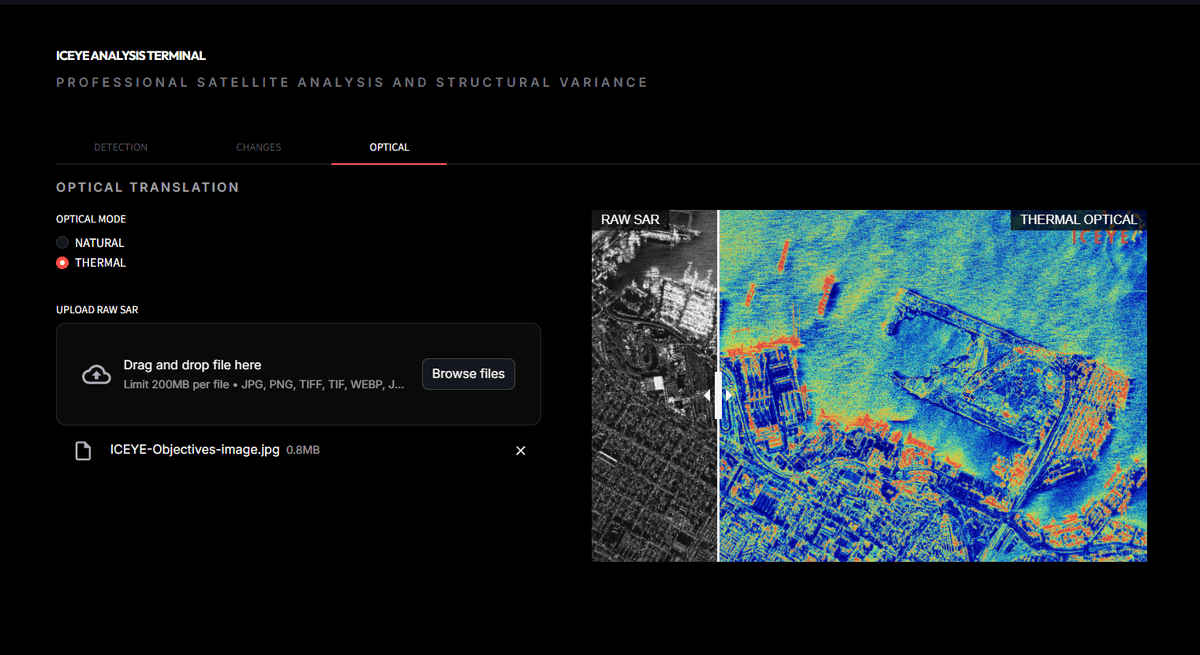Click the 0.8MB file size text
Image resolution: width=1200 pixels, height=655 pixels.
303,451
